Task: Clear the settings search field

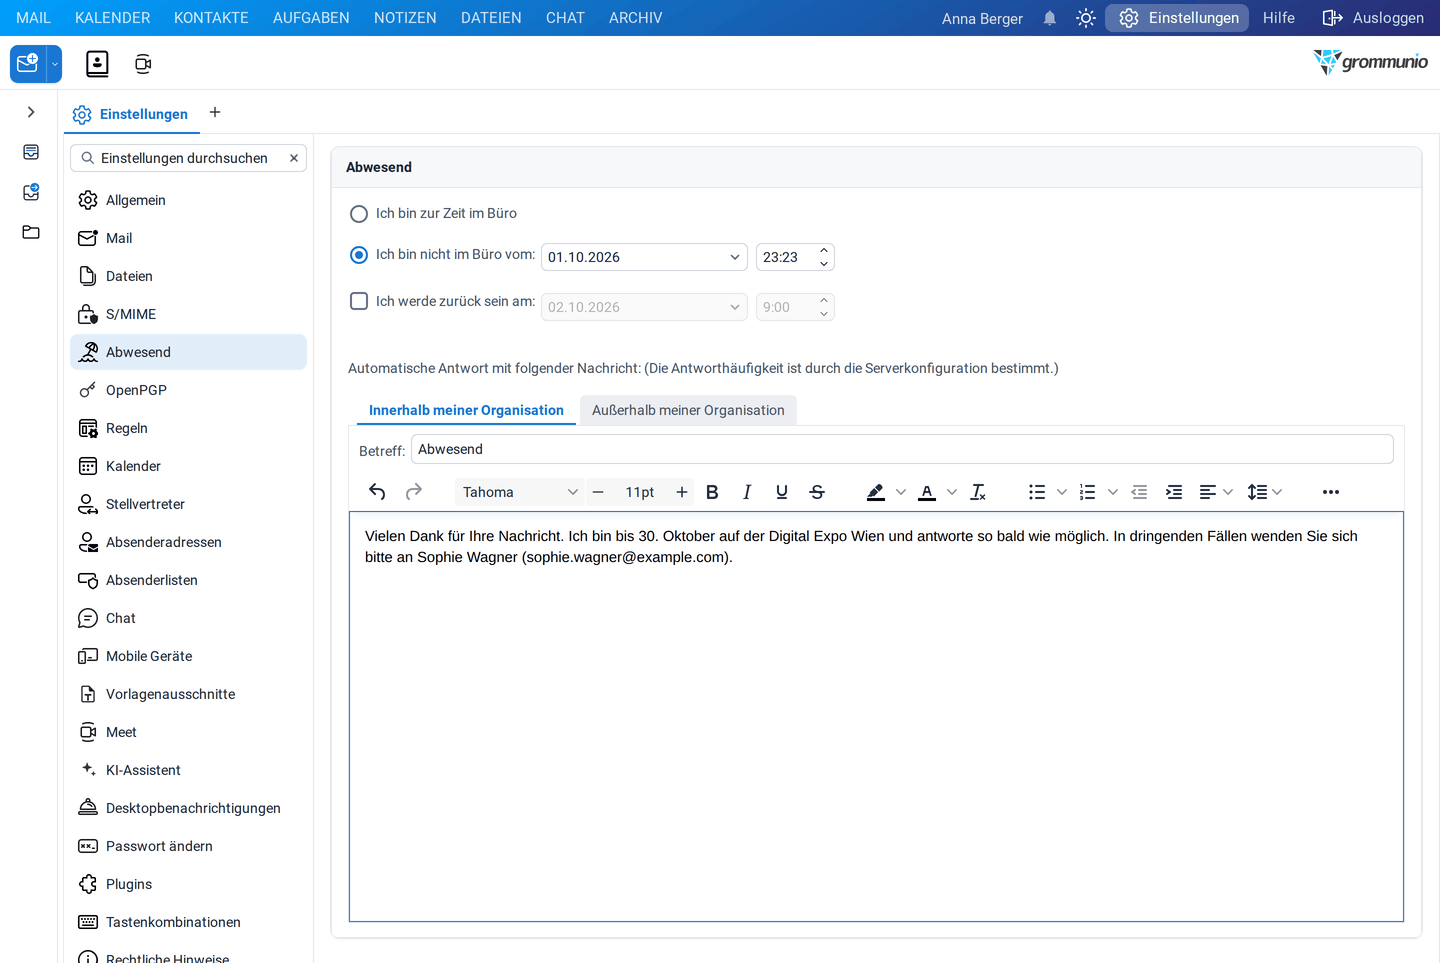Action: (x=294, y=158)
